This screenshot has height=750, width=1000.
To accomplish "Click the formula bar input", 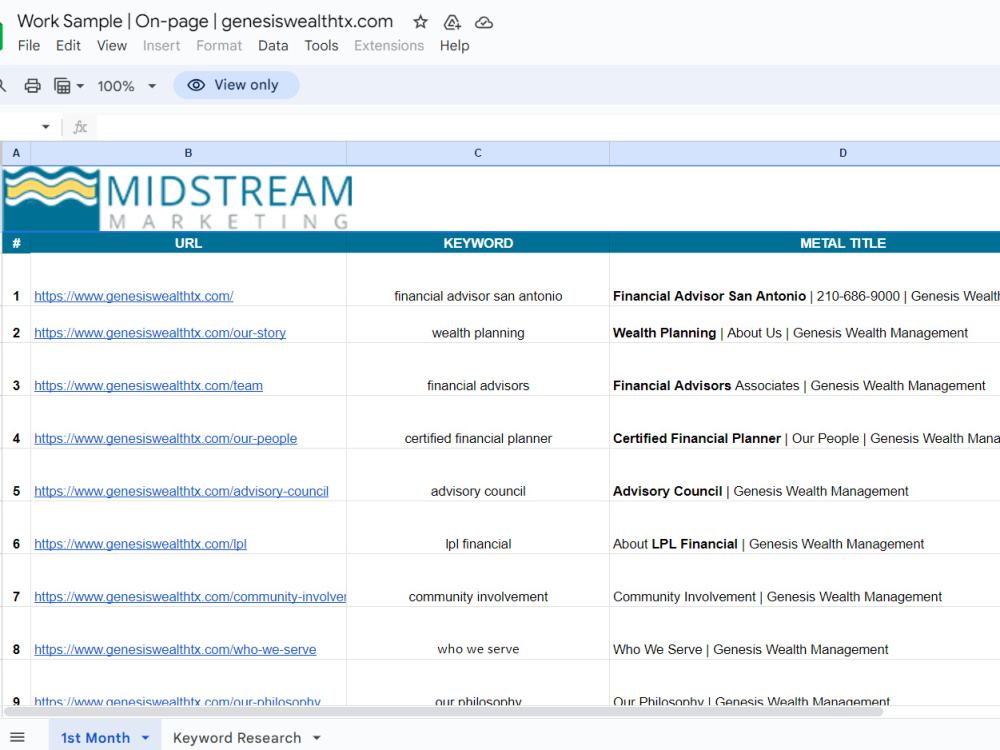I will [547, 127].
